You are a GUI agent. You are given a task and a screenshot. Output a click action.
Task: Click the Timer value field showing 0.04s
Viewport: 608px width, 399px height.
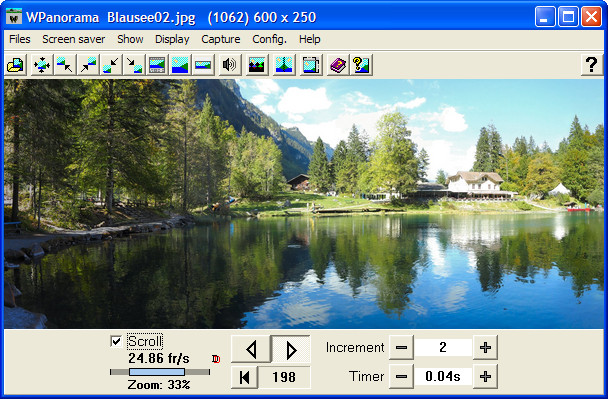tap(443, 376)
